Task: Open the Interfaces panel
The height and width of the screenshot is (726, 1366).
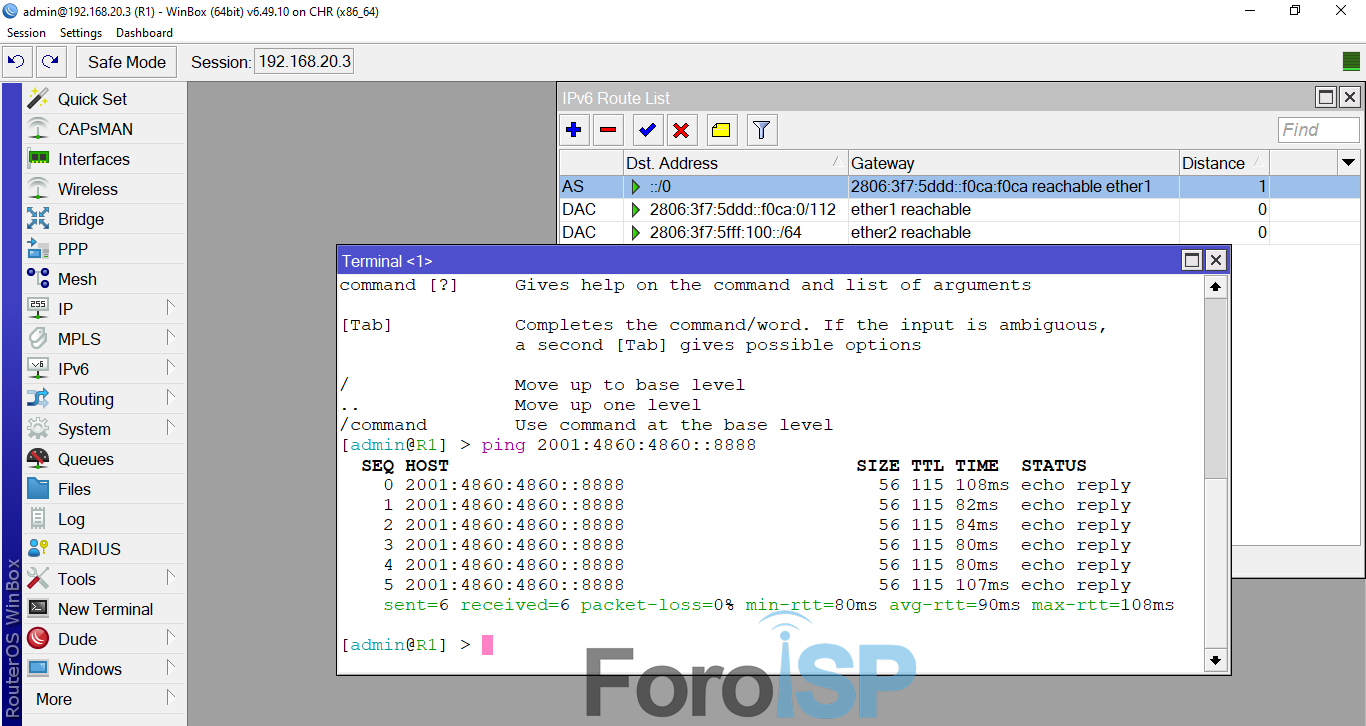Action: pos(93,159)
